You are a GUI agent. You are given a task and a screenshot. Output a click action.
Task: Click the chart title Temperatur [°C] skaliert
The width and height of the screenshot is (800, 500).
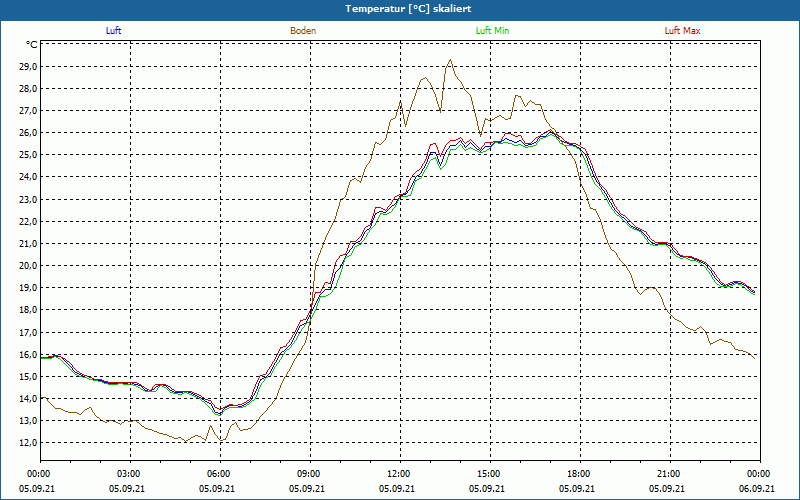(x=408, y=9)
